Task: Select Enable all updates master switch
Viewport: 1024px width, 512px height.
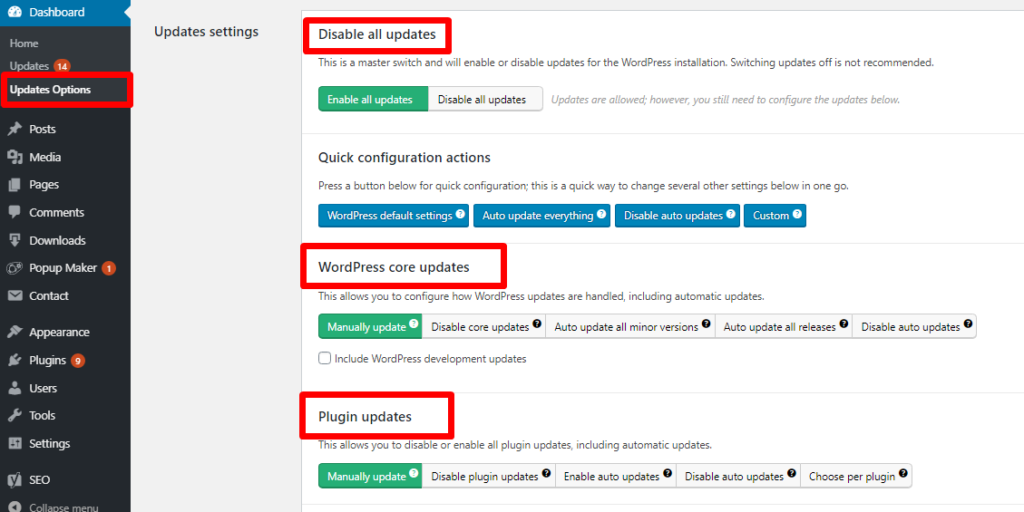Action: click(x=373, y=99)
